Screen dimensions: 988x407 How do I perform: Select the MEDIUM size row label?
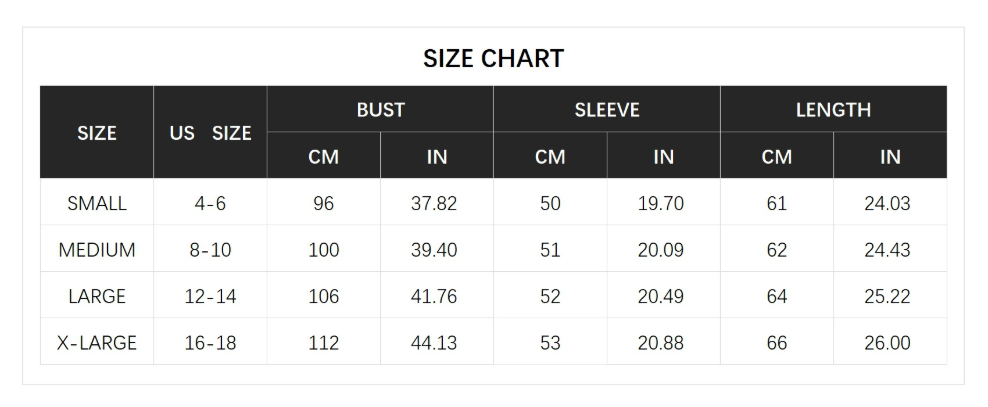tap(97, 250)
